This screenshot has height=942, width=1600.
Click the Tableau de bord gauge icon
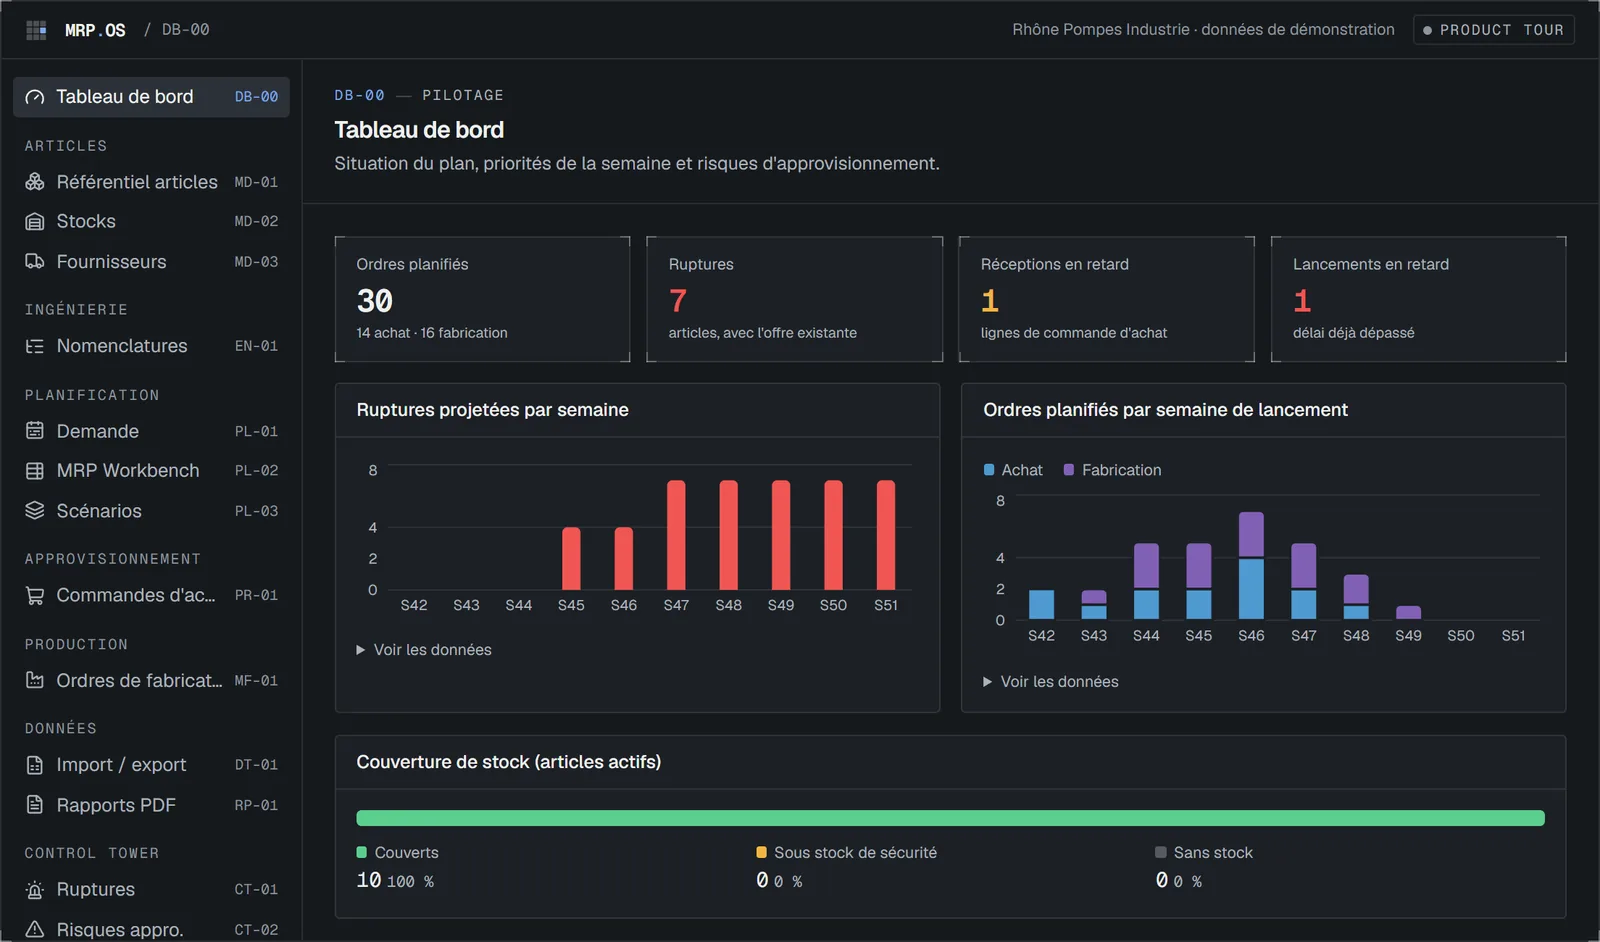[x=35, y=97]
